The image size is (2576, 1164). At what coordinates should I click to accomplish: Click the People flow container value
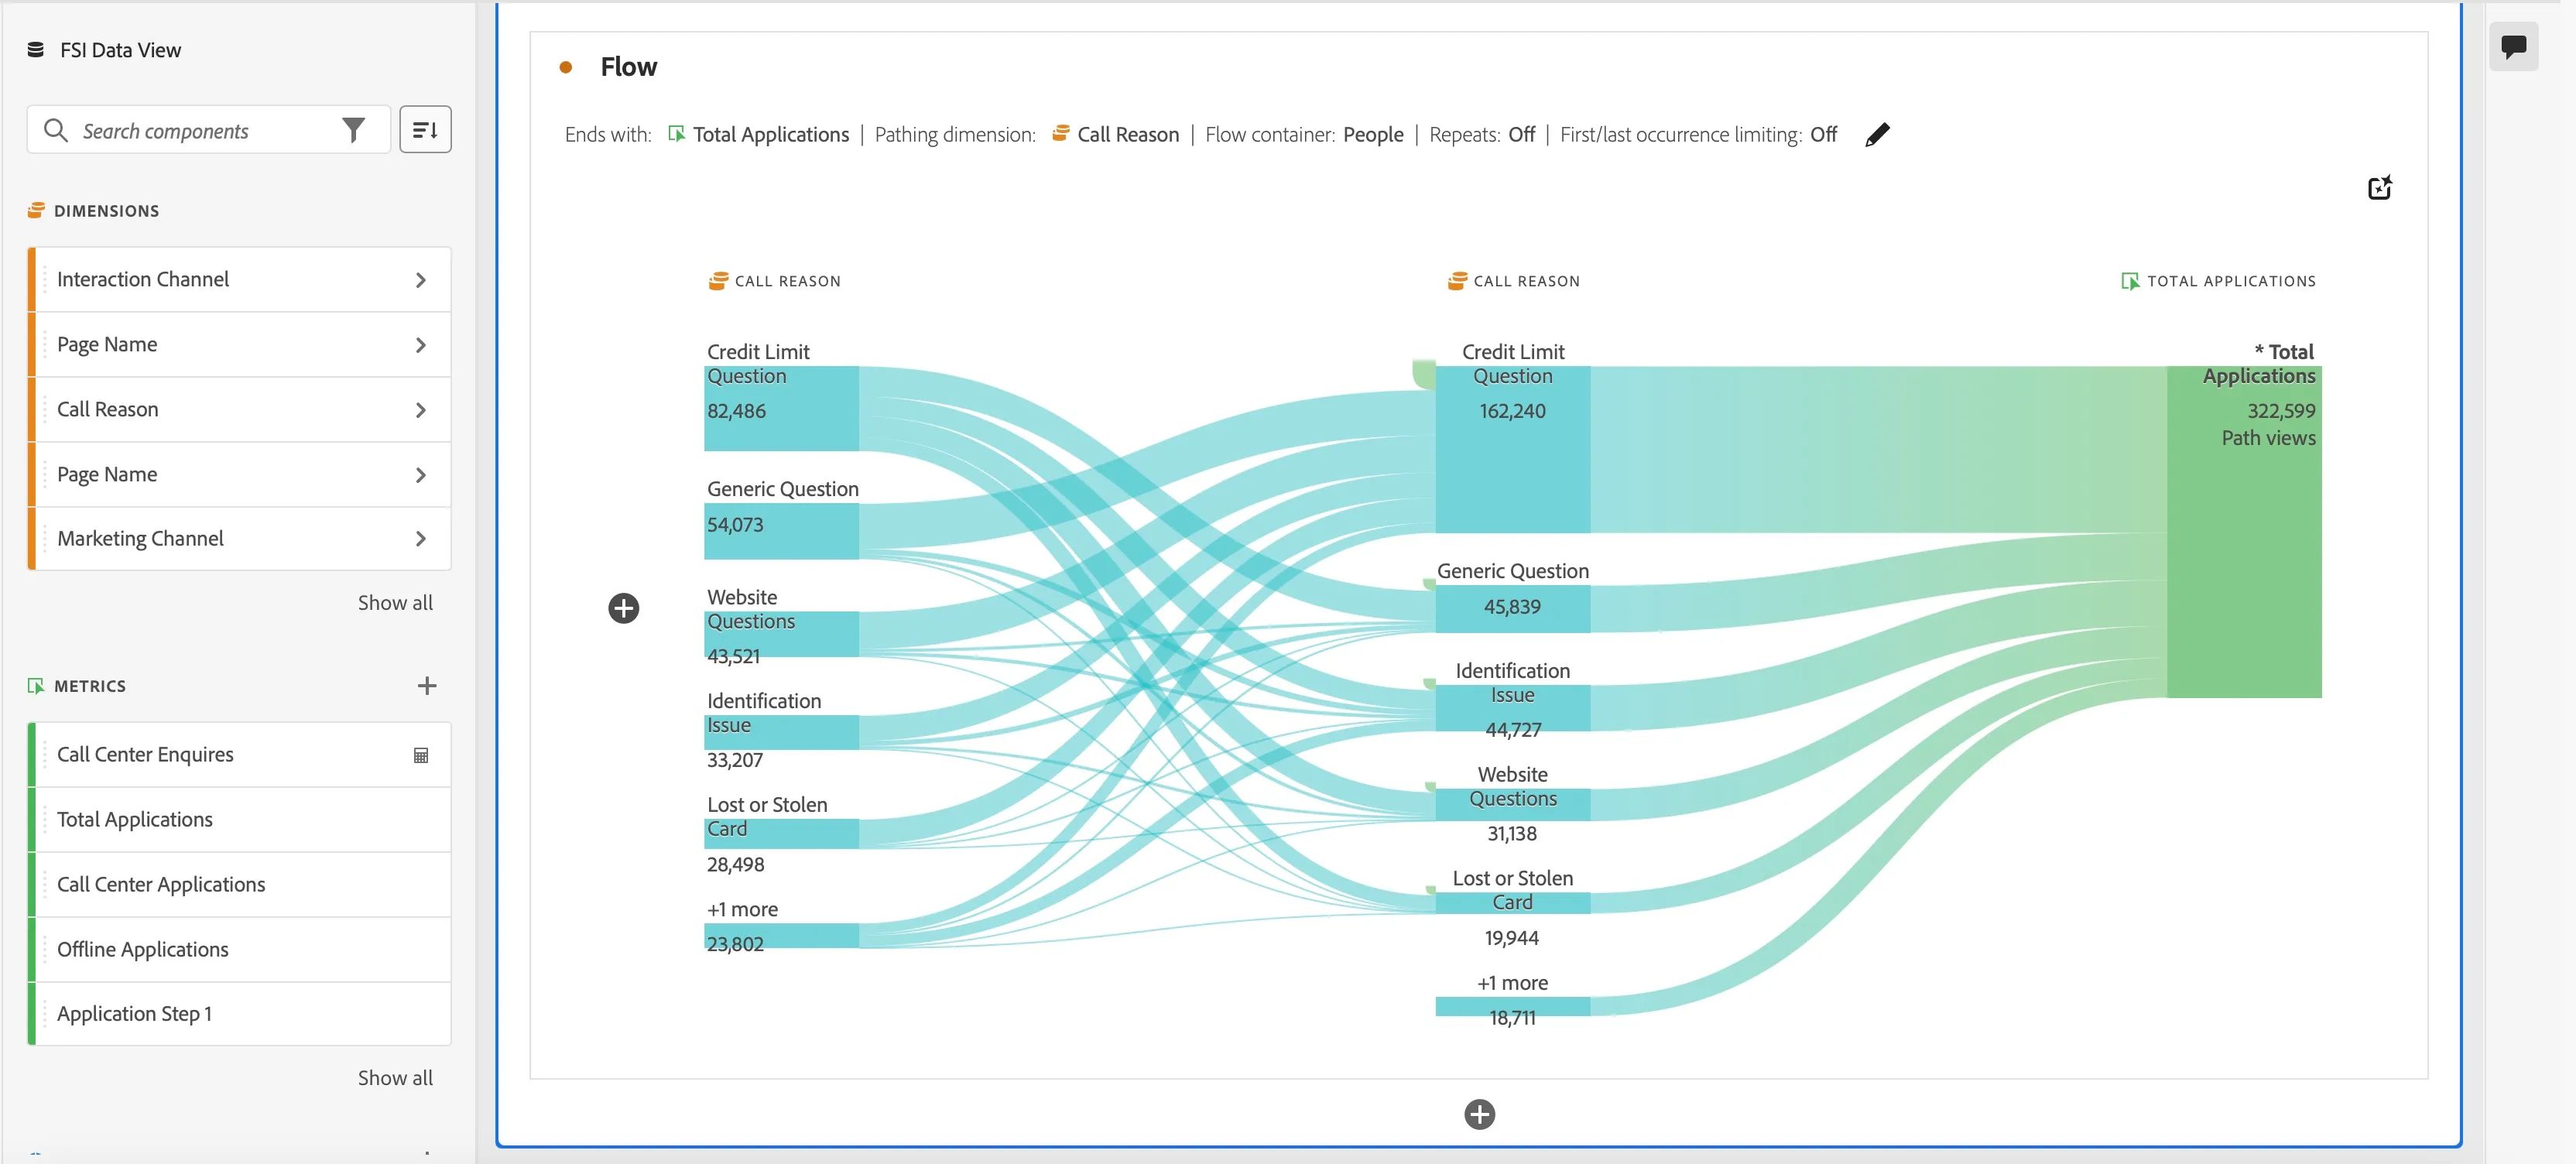(x=1373, y=134)
